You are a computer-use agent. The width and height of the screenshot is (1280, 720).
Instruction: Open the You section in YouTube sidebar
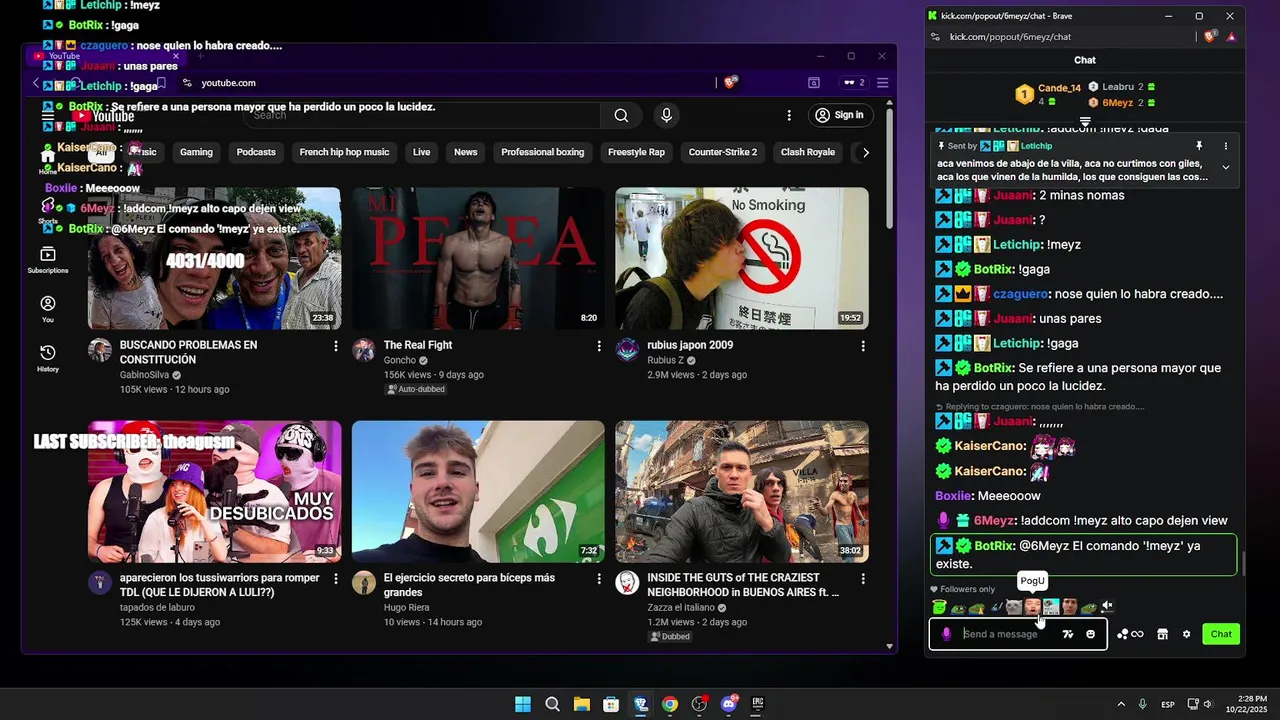(x=48, y=309)
